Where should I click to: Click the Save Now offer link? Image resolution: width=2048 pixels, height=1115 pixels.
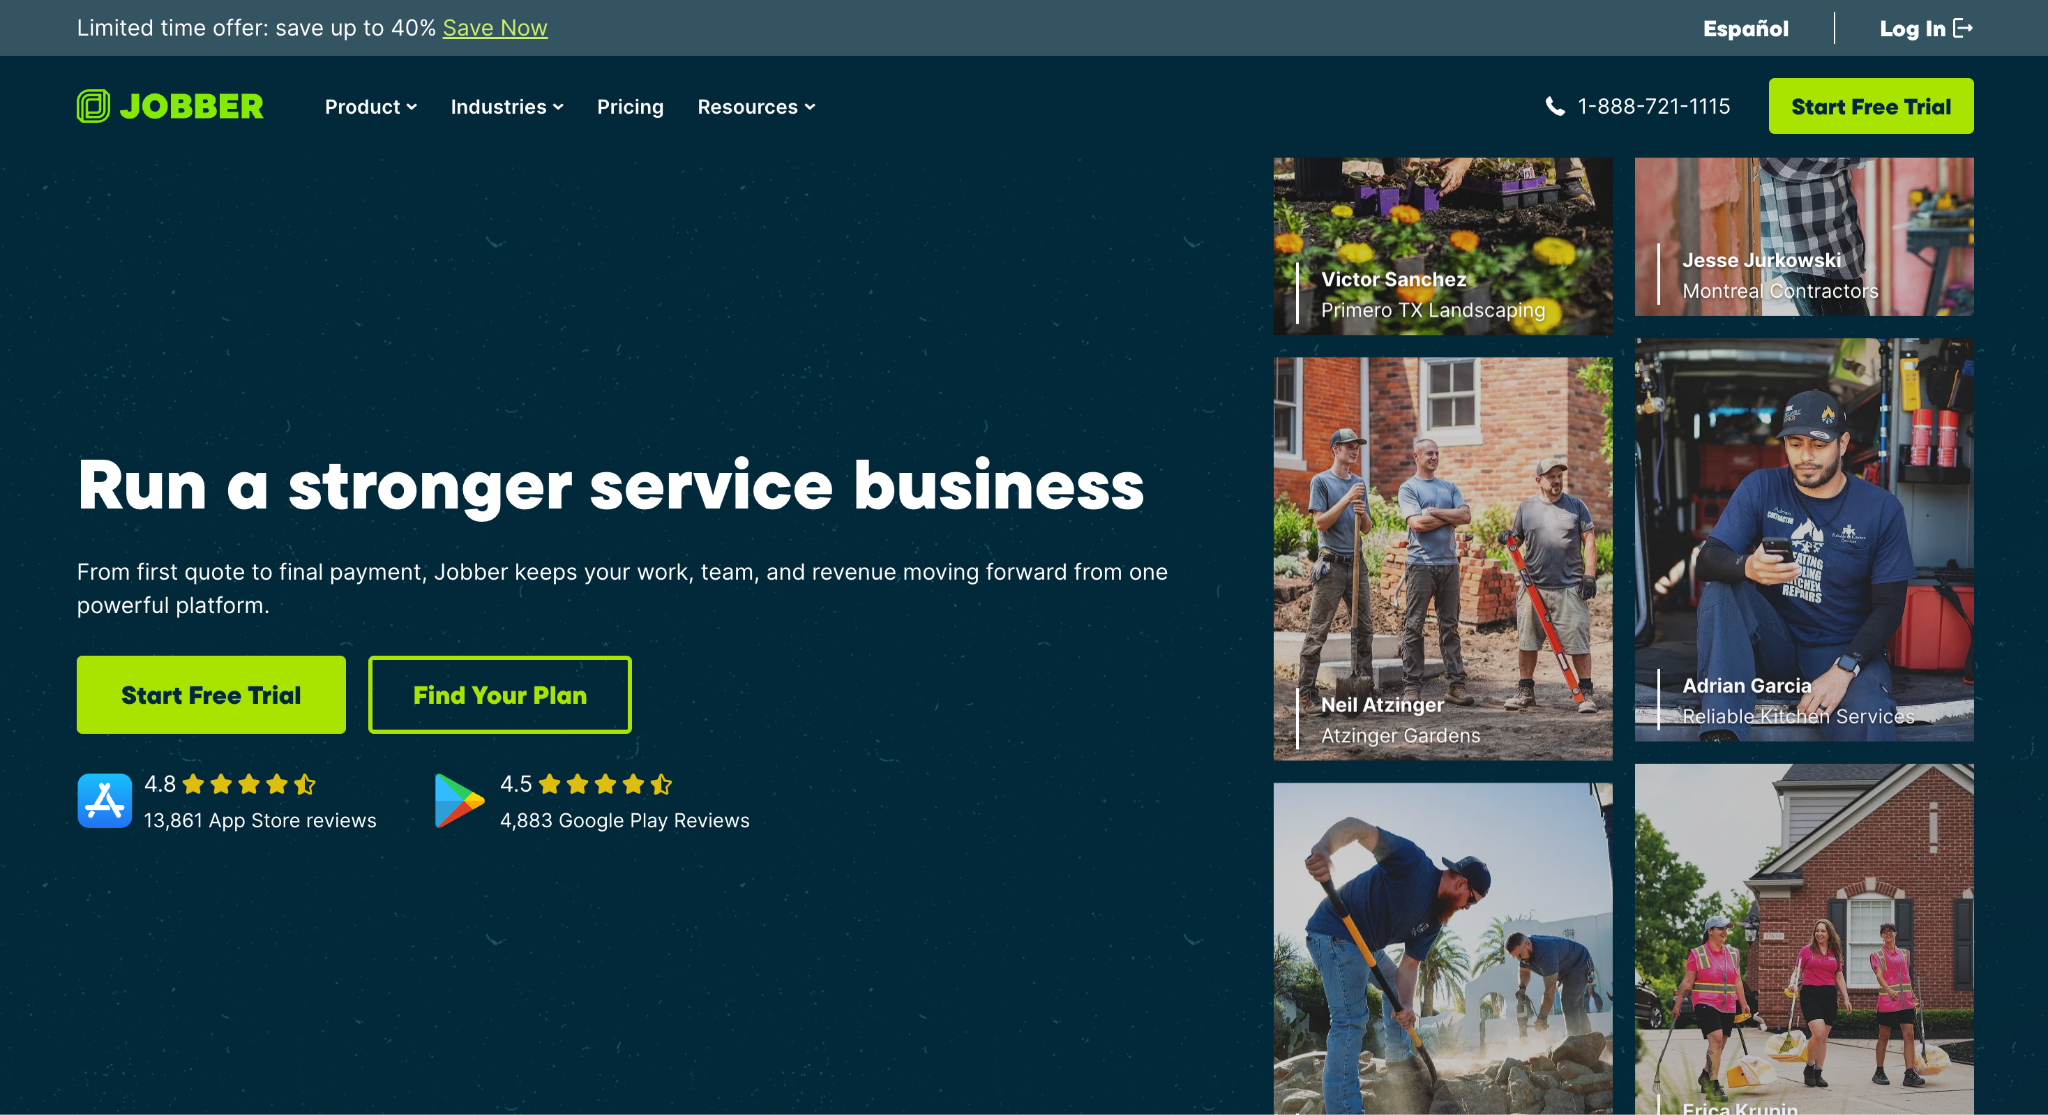[495, 28]
